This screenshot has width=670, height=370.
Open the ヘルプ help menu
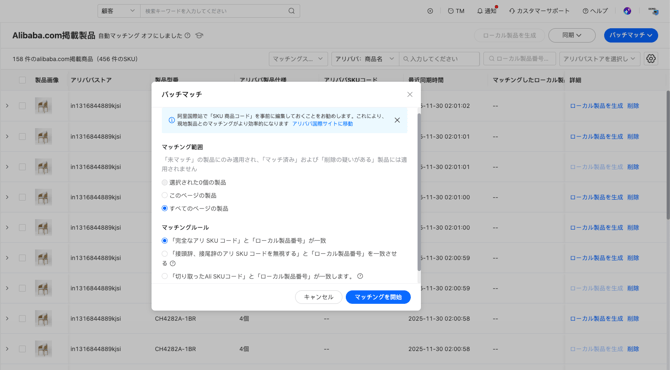pyautogui.click(x=595, y=11)
